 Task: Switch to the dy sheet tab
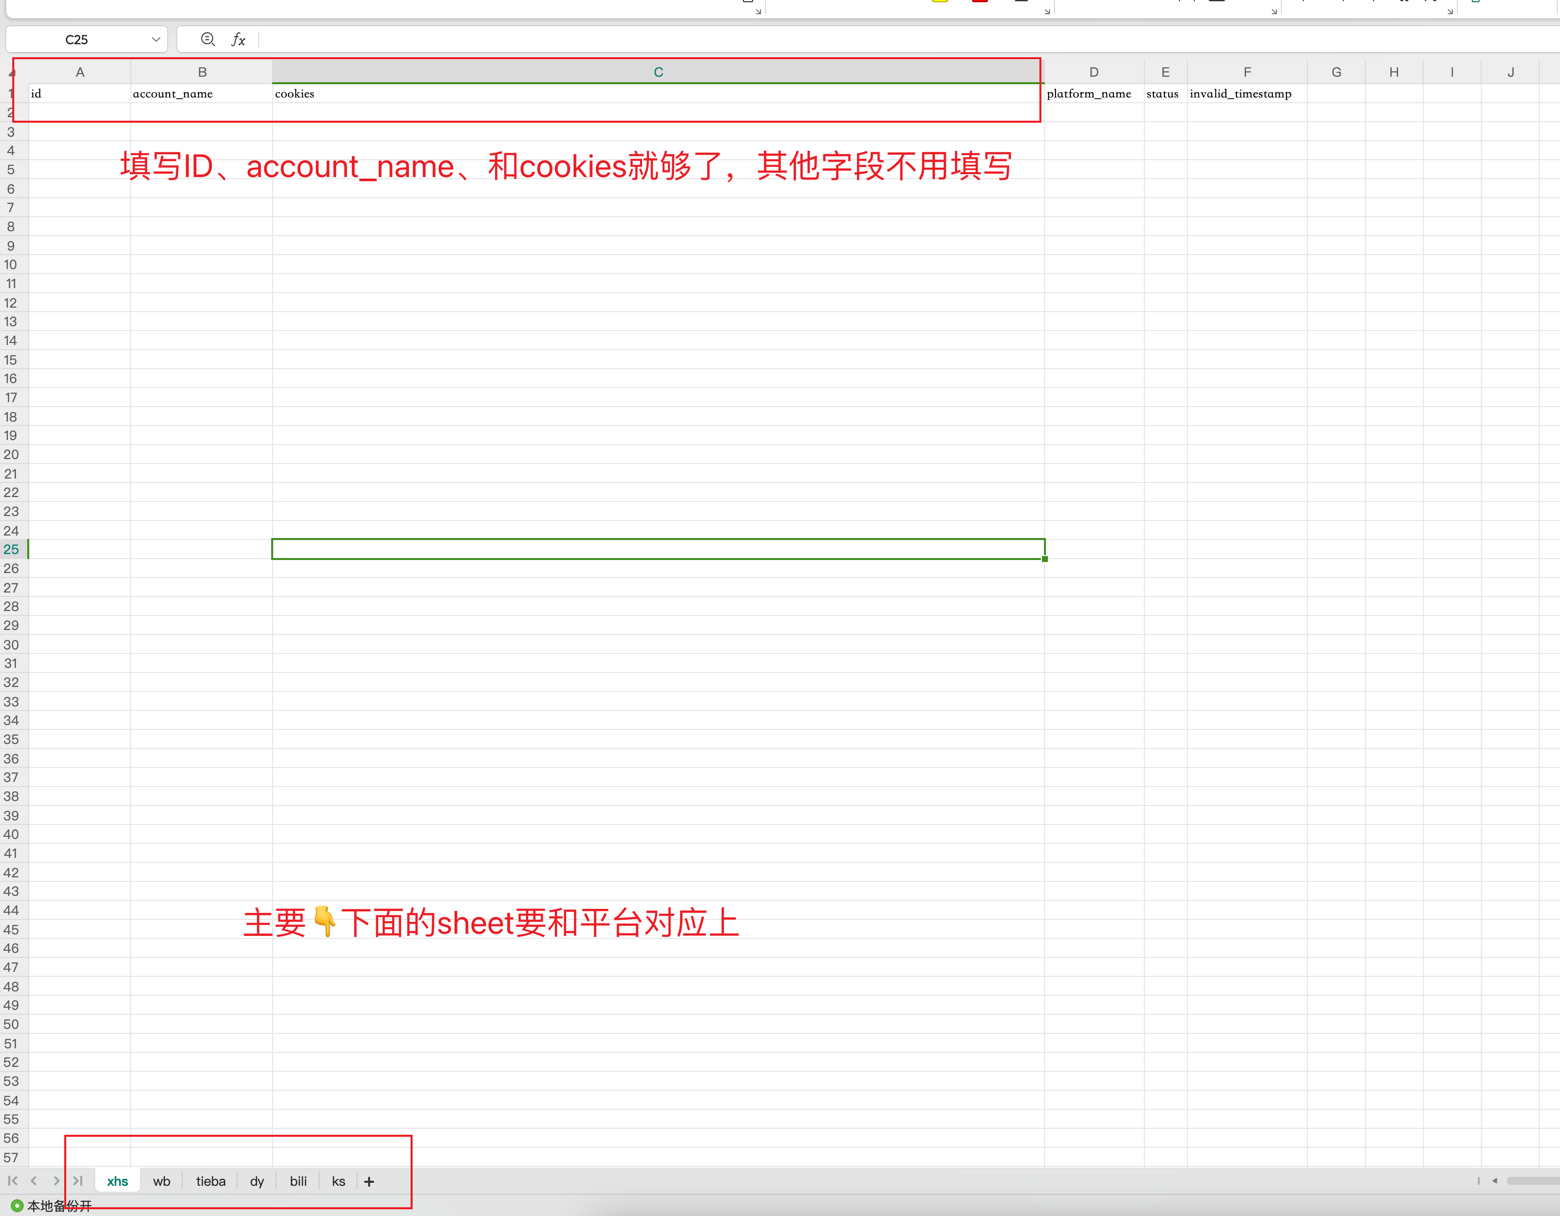click(x=257, y=1181)
